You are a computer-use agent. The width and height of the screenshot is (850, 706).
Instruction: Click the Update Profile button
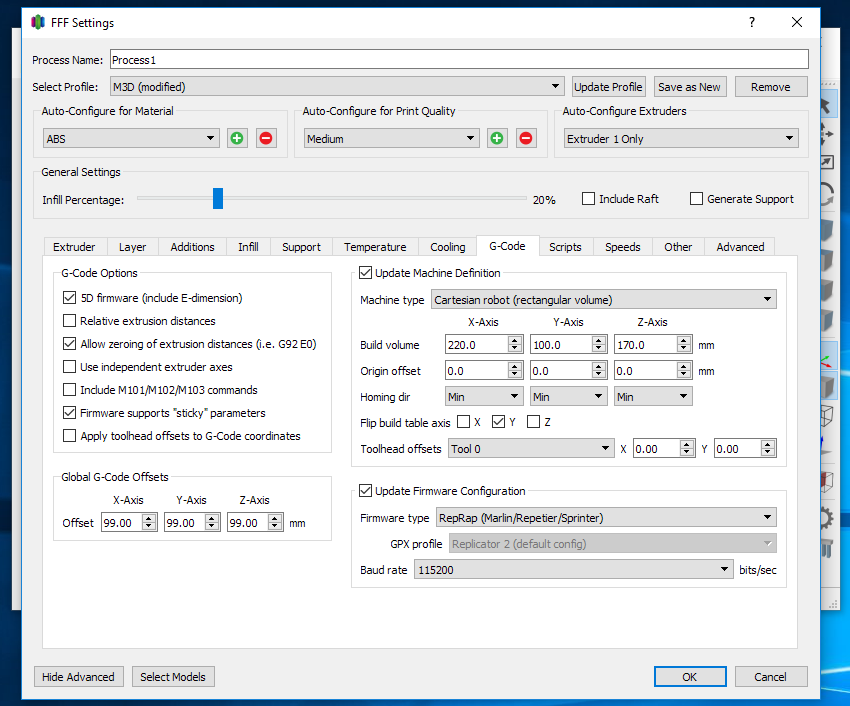pyautogui.click(x=608, y=87)
